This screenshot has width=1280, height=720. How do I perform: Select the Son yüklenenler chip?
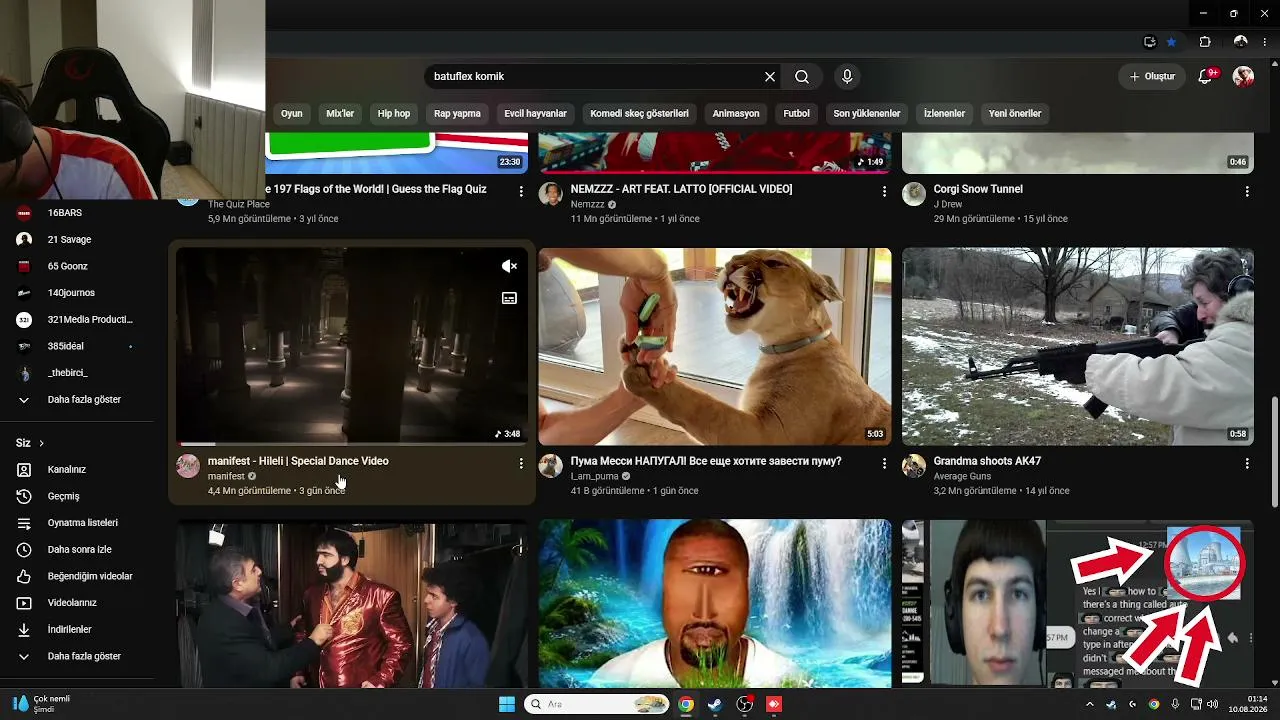pyautogui.click(x=867, y=114)
